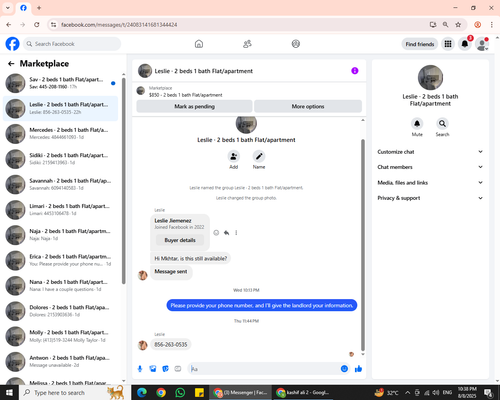The image size is (500, 400).
Task: Reload the browser page
Action: click(x=37, y=25)
